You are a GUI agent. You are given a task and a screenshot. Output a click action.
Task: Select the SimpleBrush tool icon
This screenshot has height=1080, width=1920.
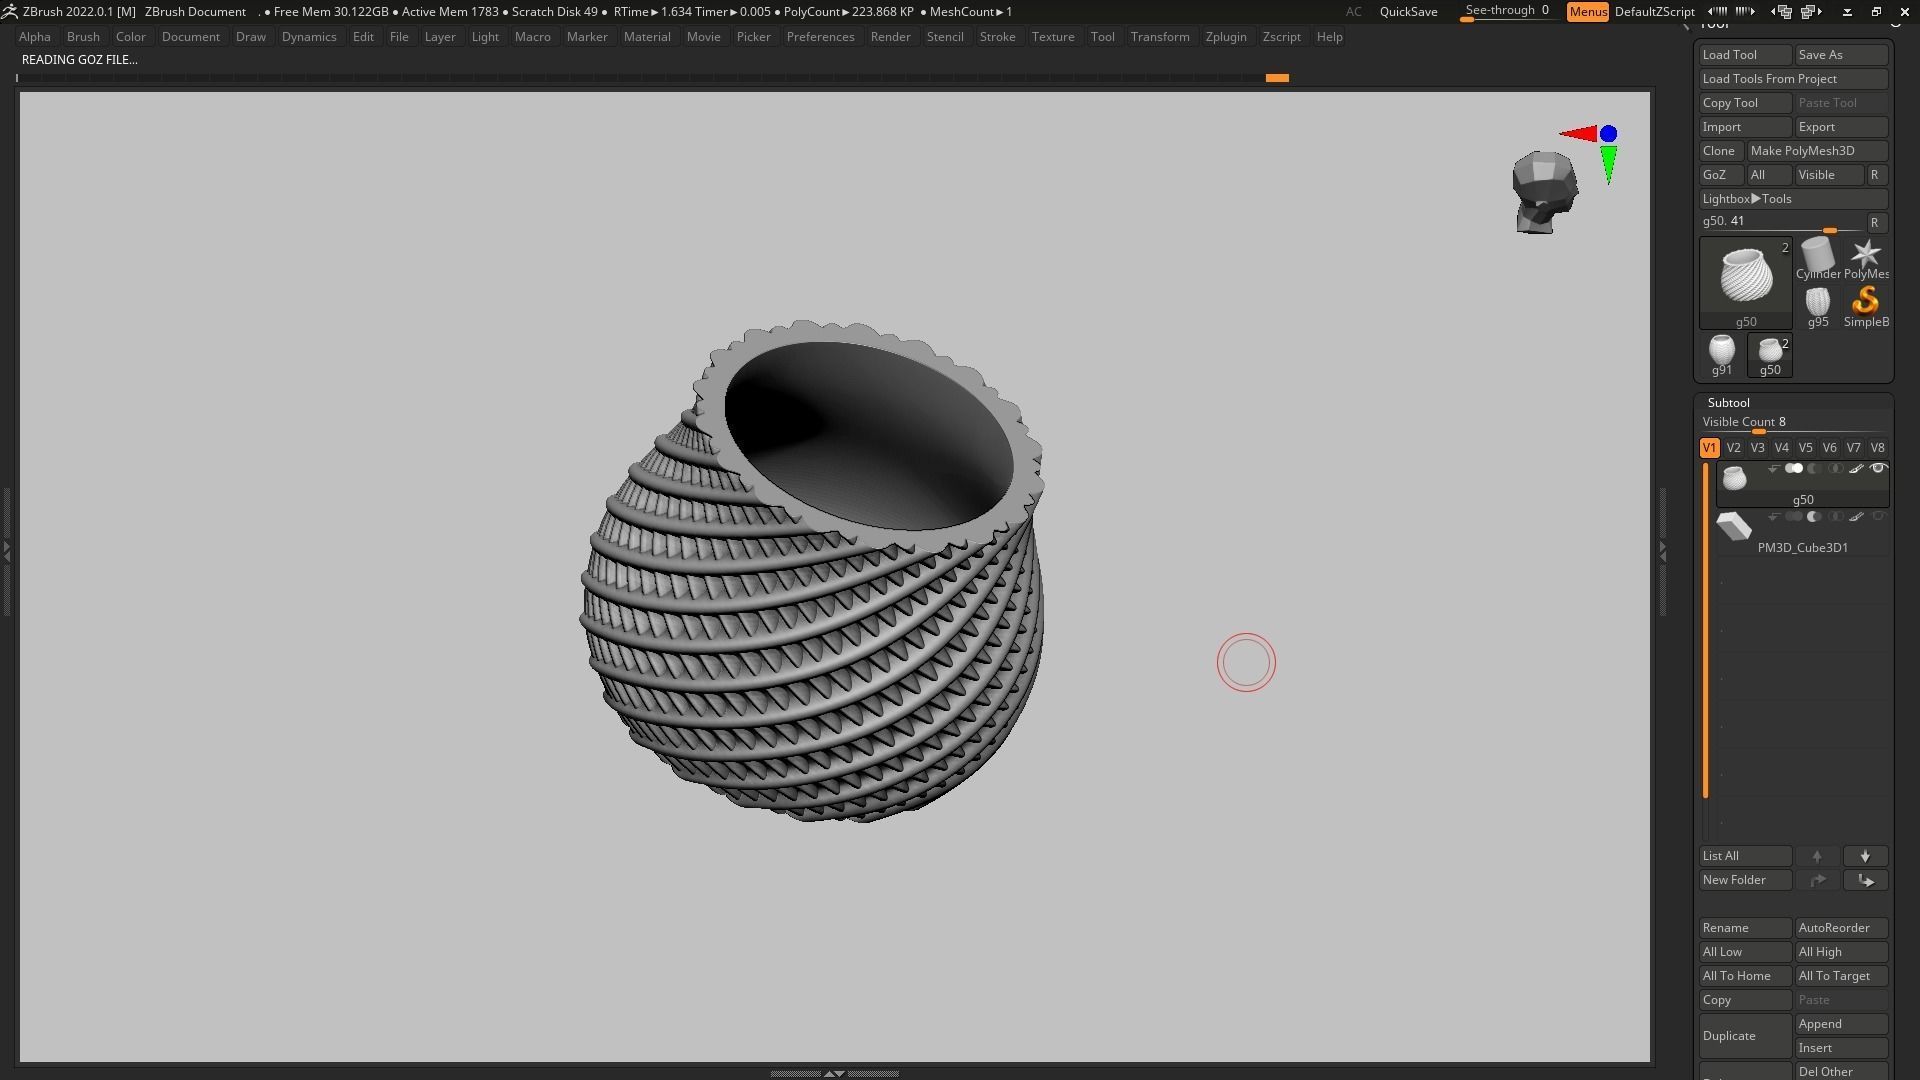tap(1866, 306)
